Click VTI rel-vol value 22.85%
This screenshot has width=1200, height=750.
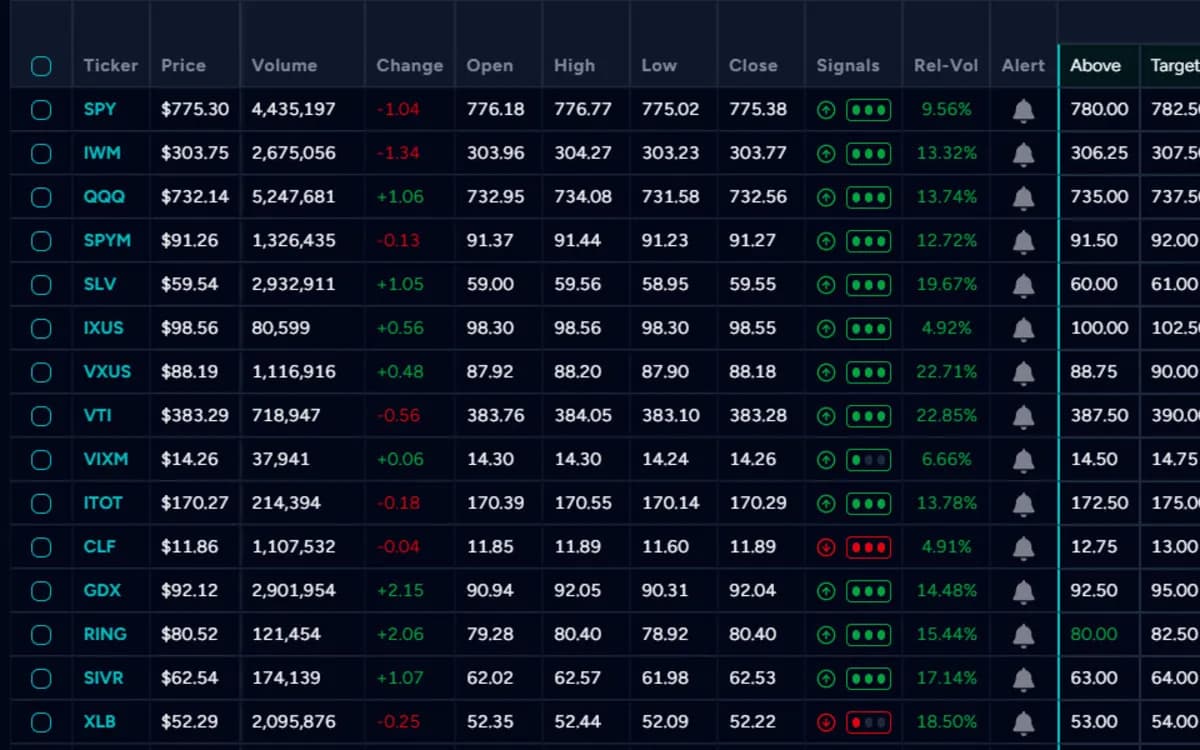tap(947, 416)
